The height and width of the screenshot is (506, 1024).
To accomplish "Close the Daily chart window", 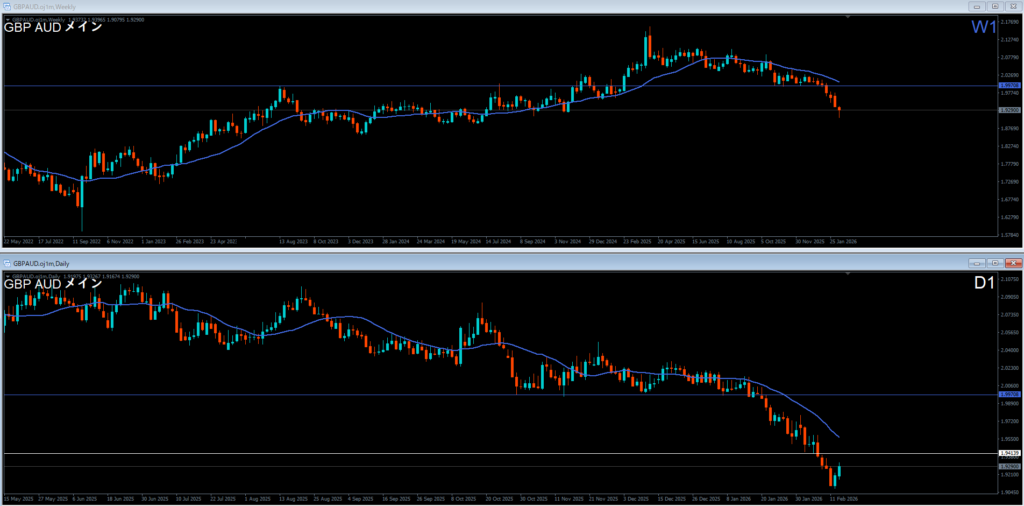I will tap(1012, 262).
